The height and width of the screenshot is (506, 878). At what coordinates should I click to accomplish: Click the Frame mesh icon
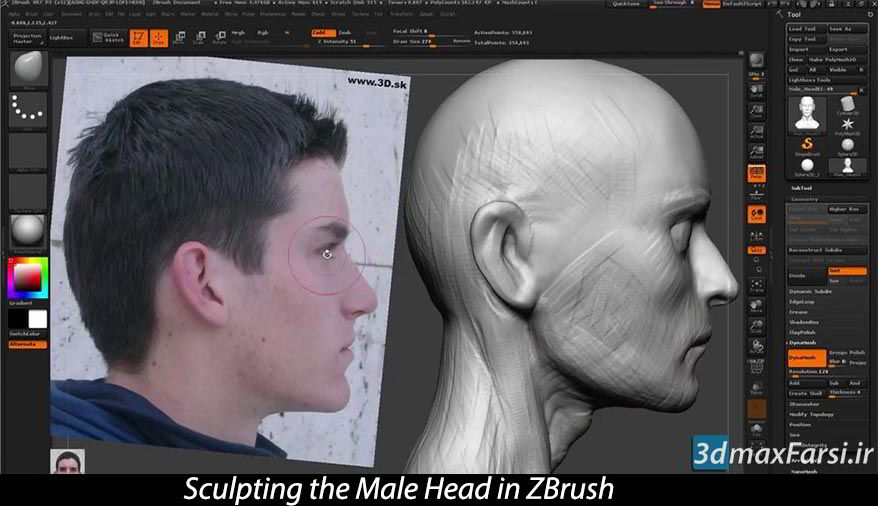[756, 285]
